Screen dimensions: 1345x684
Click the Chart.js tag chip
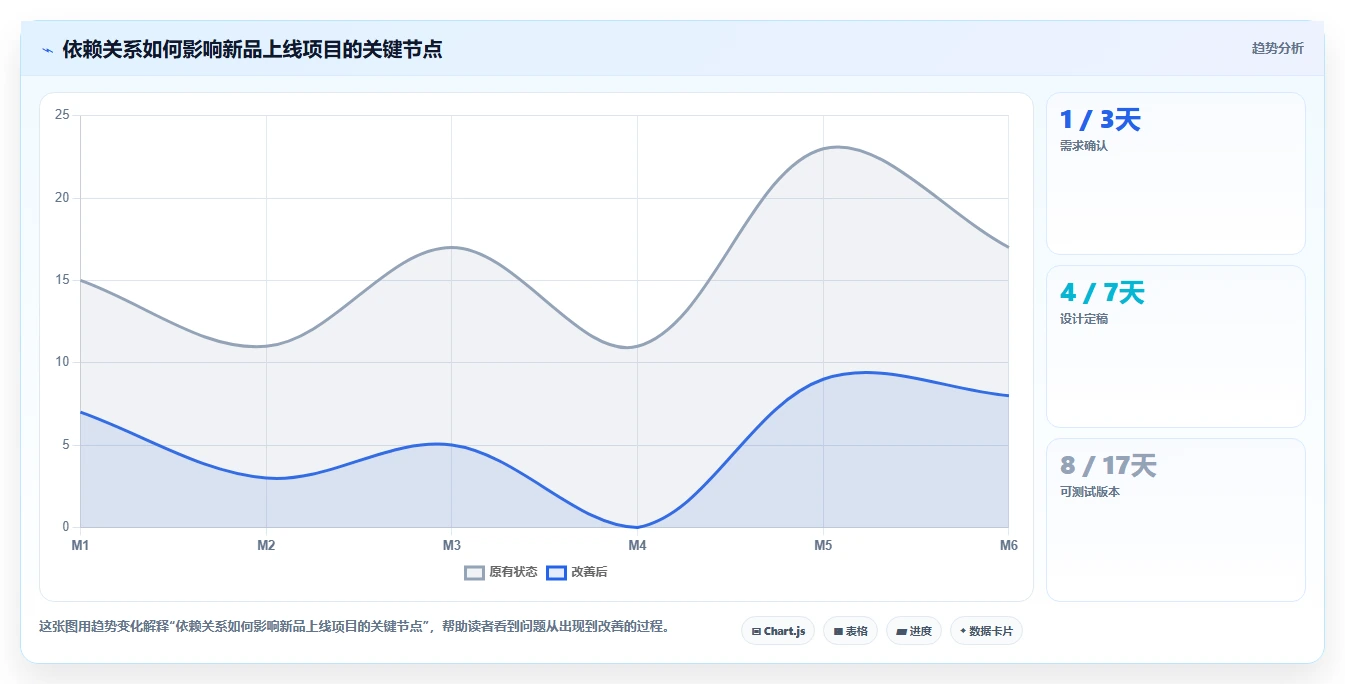[778, 631]
